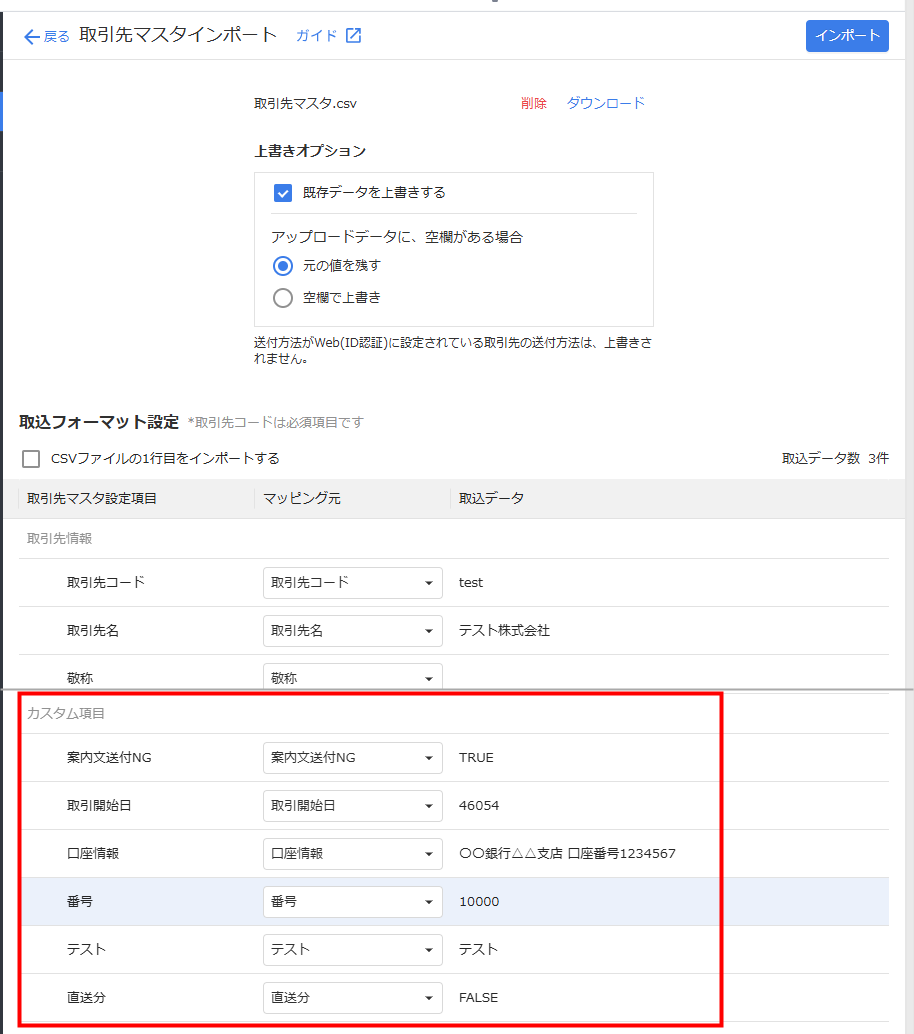Open the 案内文送付NG mapping dropdown
The width and height of the screenshot is (914, 1034).
pyautogui.click(x=352, y=758)
